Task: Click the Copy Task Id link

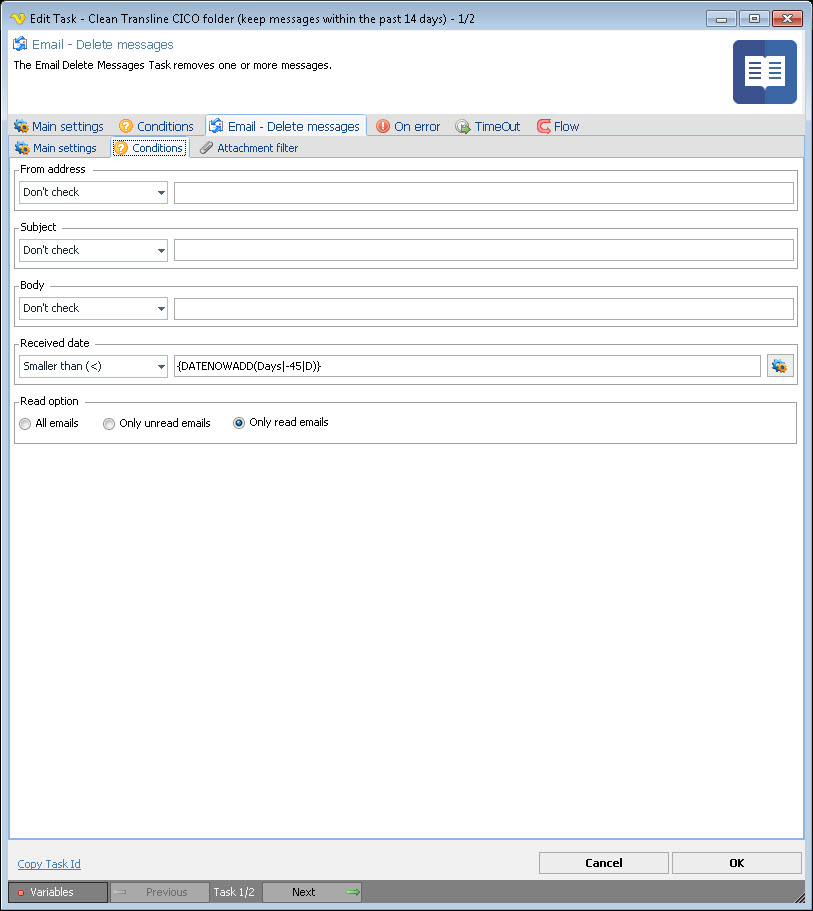Action: coord(49,864)
